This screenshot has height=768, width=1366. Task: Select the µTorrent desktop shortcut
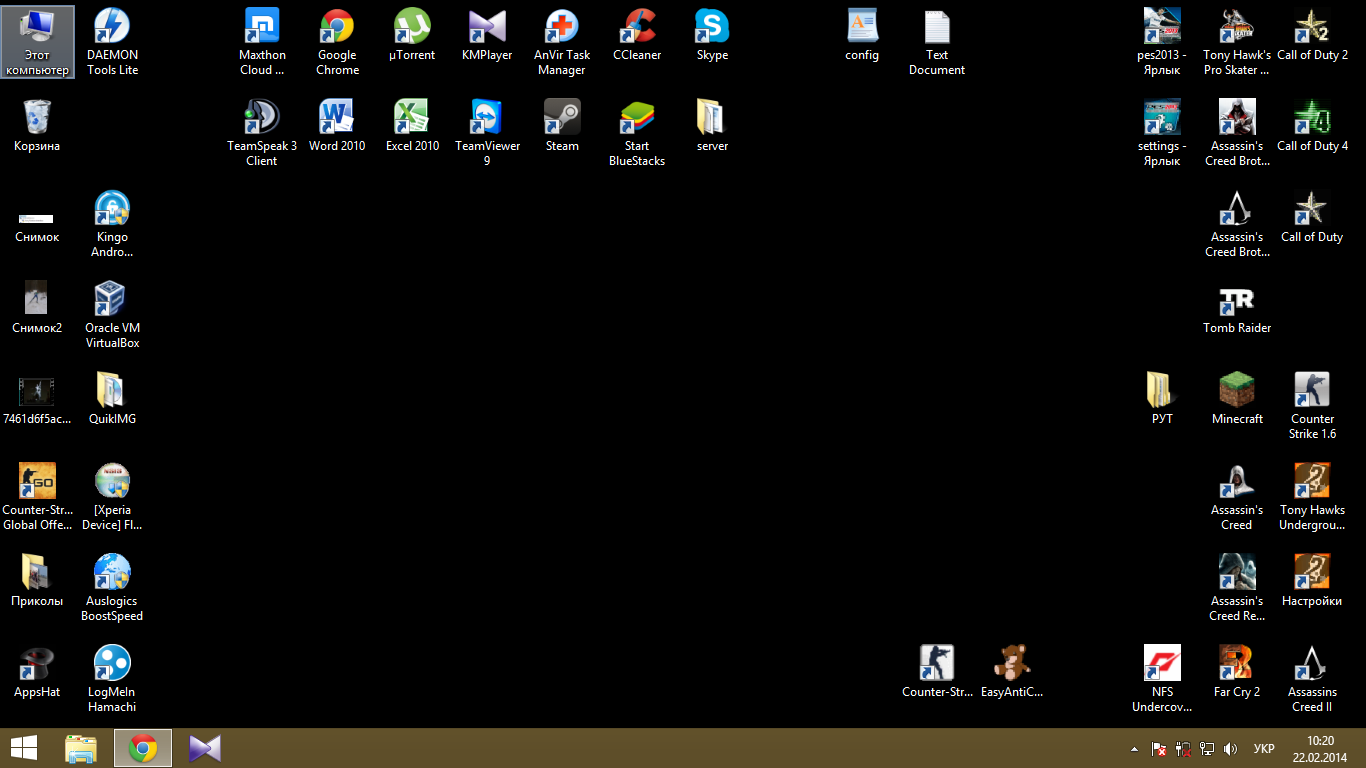tap(412, 35)
